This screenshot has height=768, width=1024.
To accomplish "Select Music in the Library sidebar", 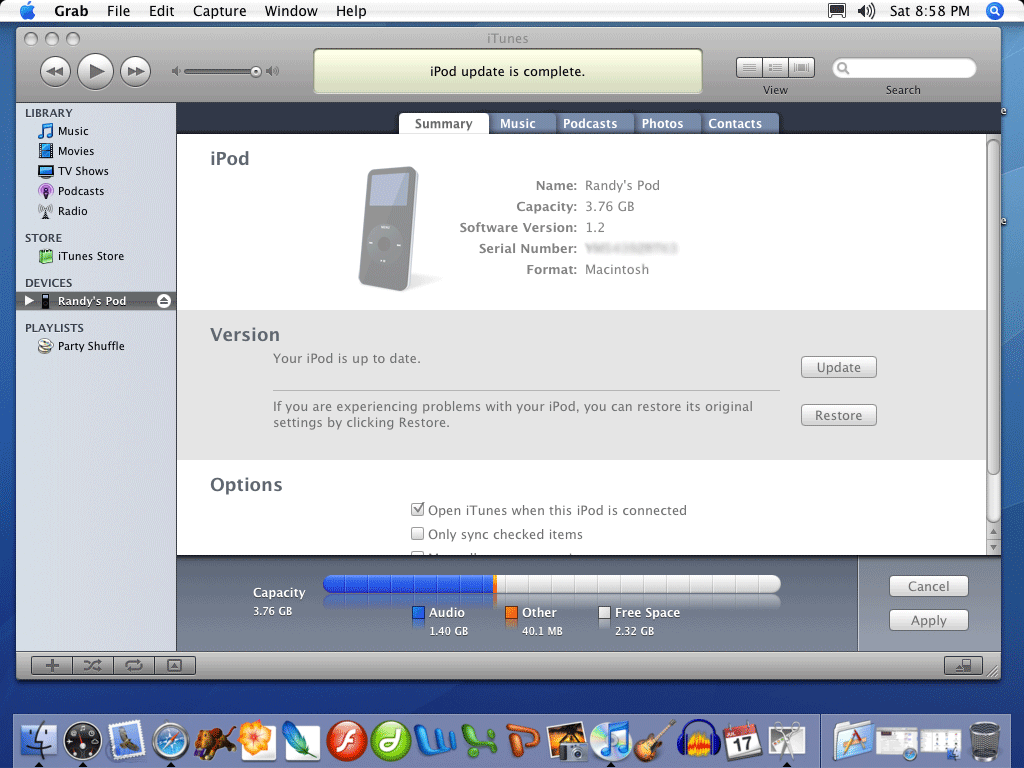I will [72, 131].
